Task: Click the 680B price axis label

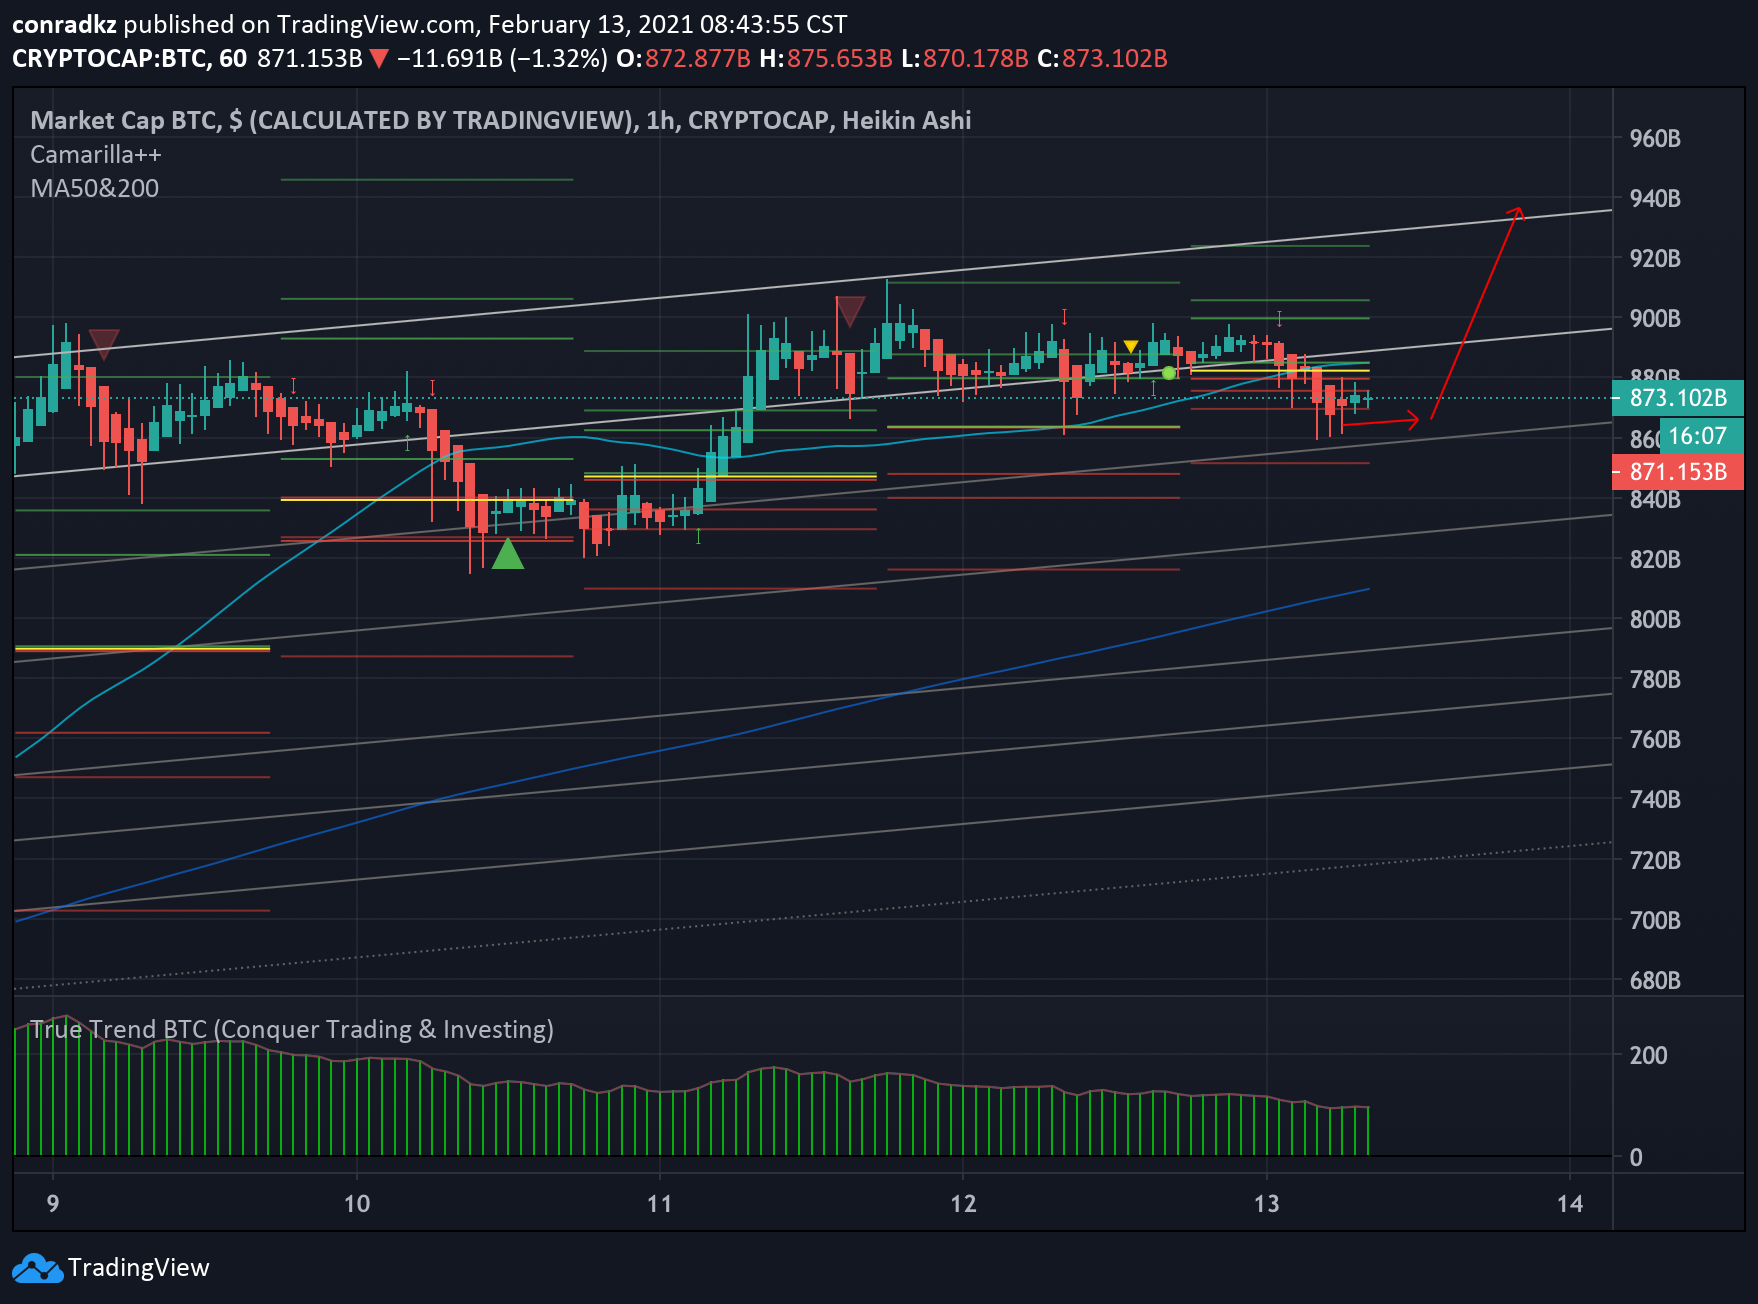Action: tap(1655, 981)
